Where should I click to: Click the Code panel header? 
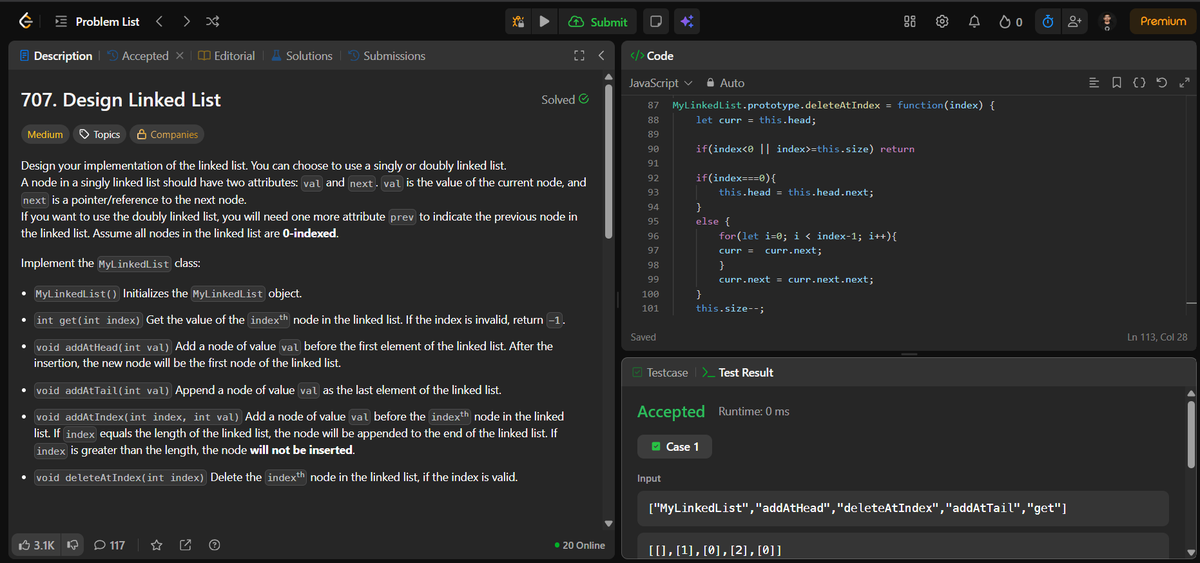coord(651,56)
